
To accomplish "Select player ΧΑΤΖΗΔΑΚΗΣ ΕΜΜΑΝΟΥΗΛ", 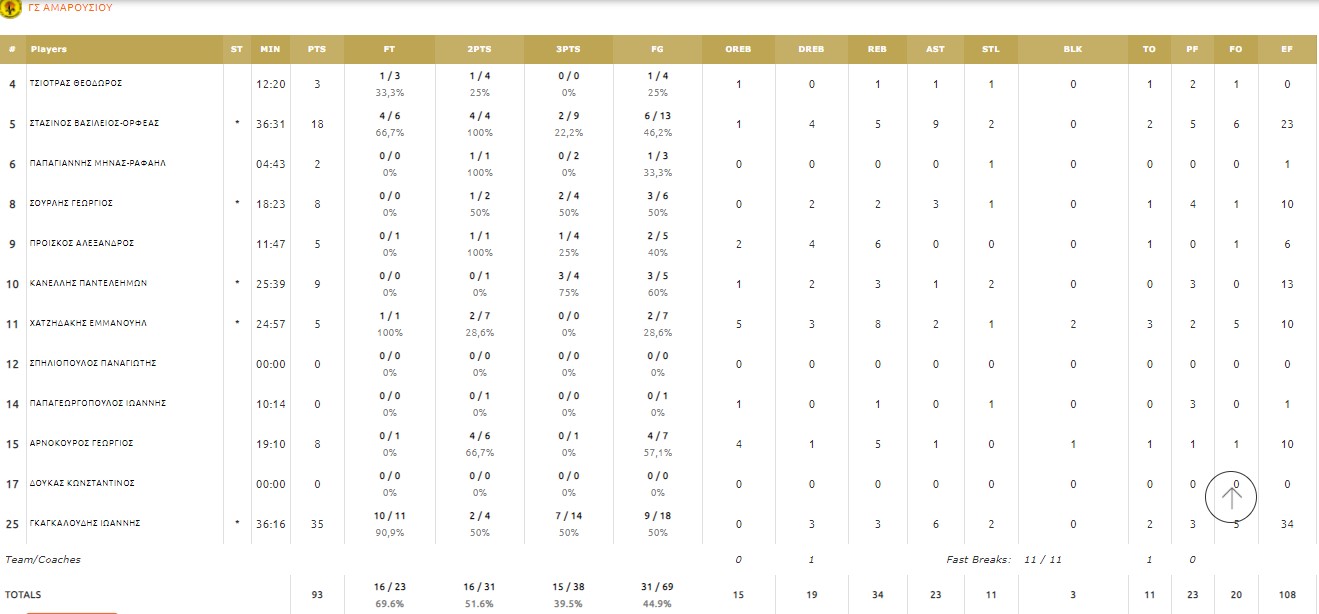I will tap(89, 323).
